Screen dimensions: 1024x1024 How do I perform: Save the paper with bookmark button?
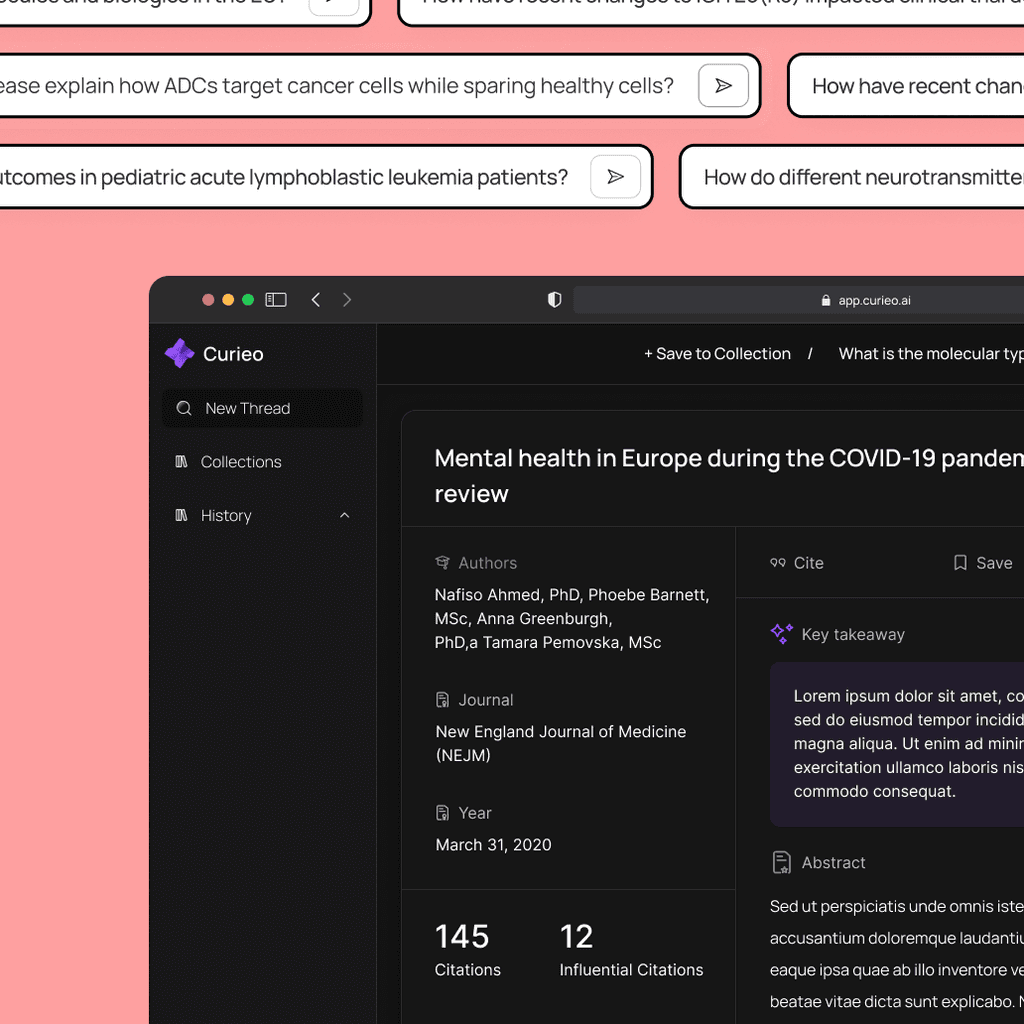983,563
